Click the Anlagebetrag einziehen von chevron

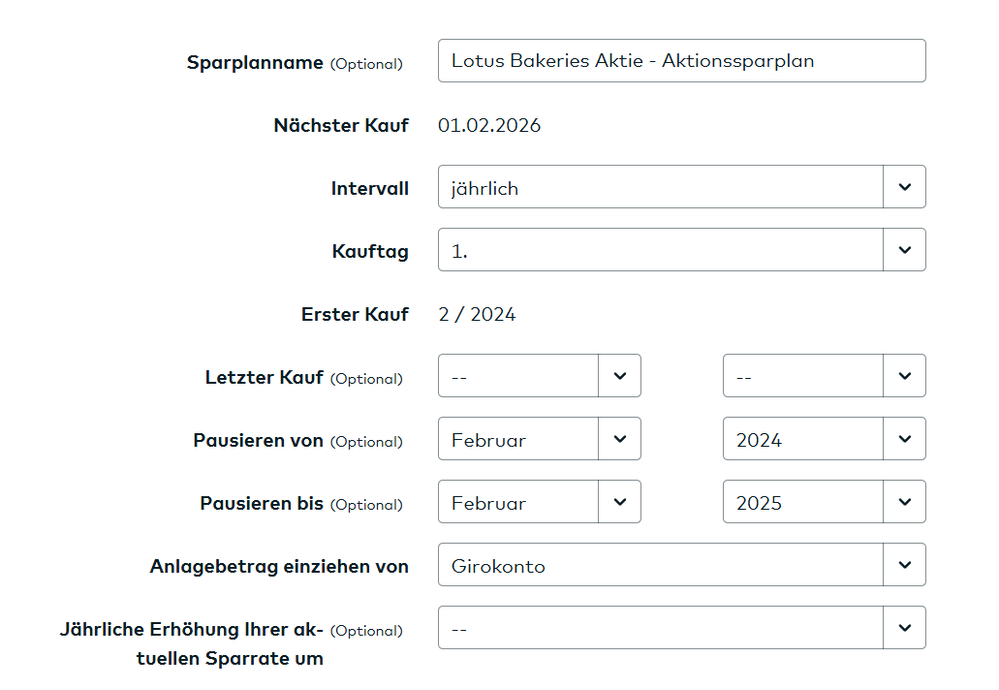tap(905, 564)
